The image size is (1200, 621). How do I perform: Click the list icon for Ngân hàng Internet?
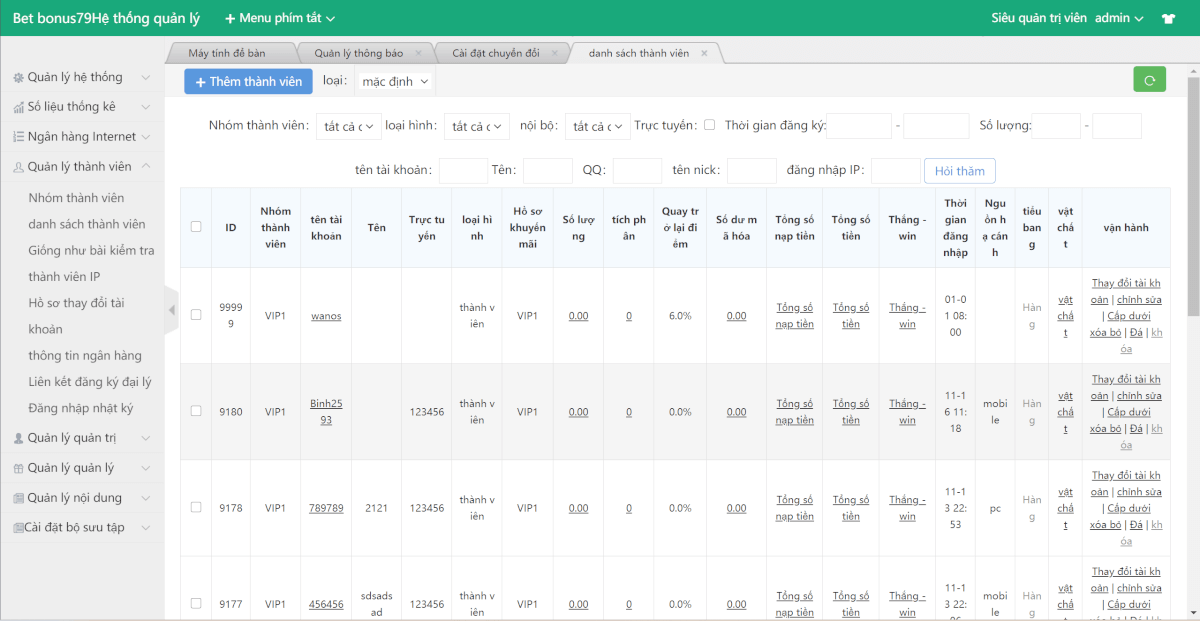[x=18, y=137]
